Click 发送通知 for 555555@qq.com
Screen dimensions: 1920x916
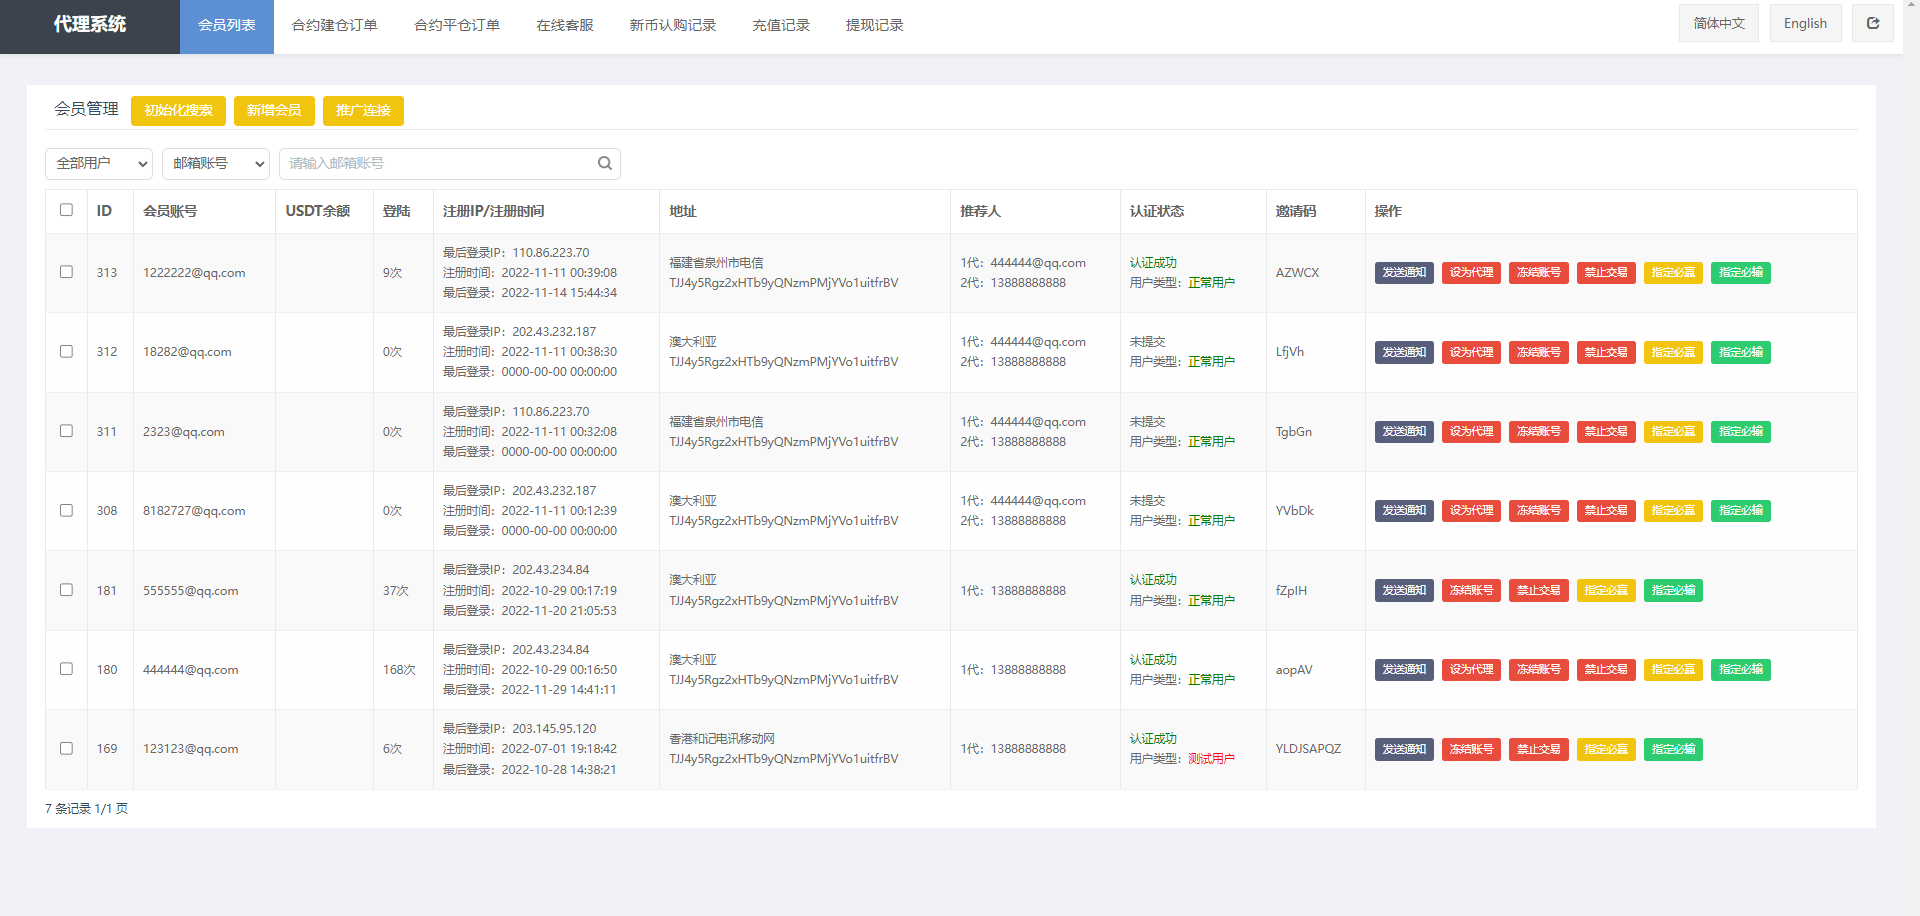[1404, 590]
